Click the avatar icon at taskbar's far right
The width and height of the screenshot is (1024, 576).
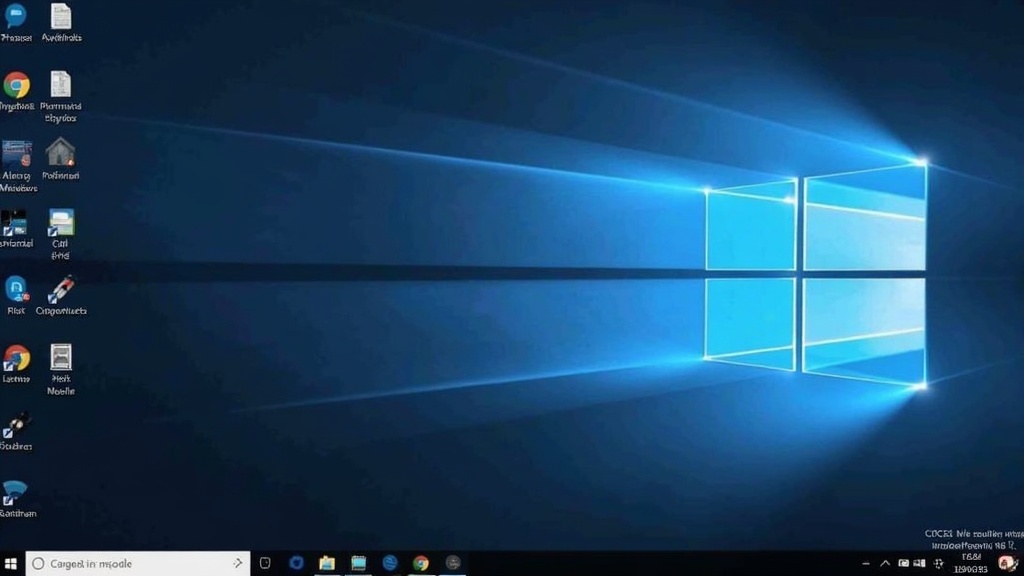(x=1008, y=563)
